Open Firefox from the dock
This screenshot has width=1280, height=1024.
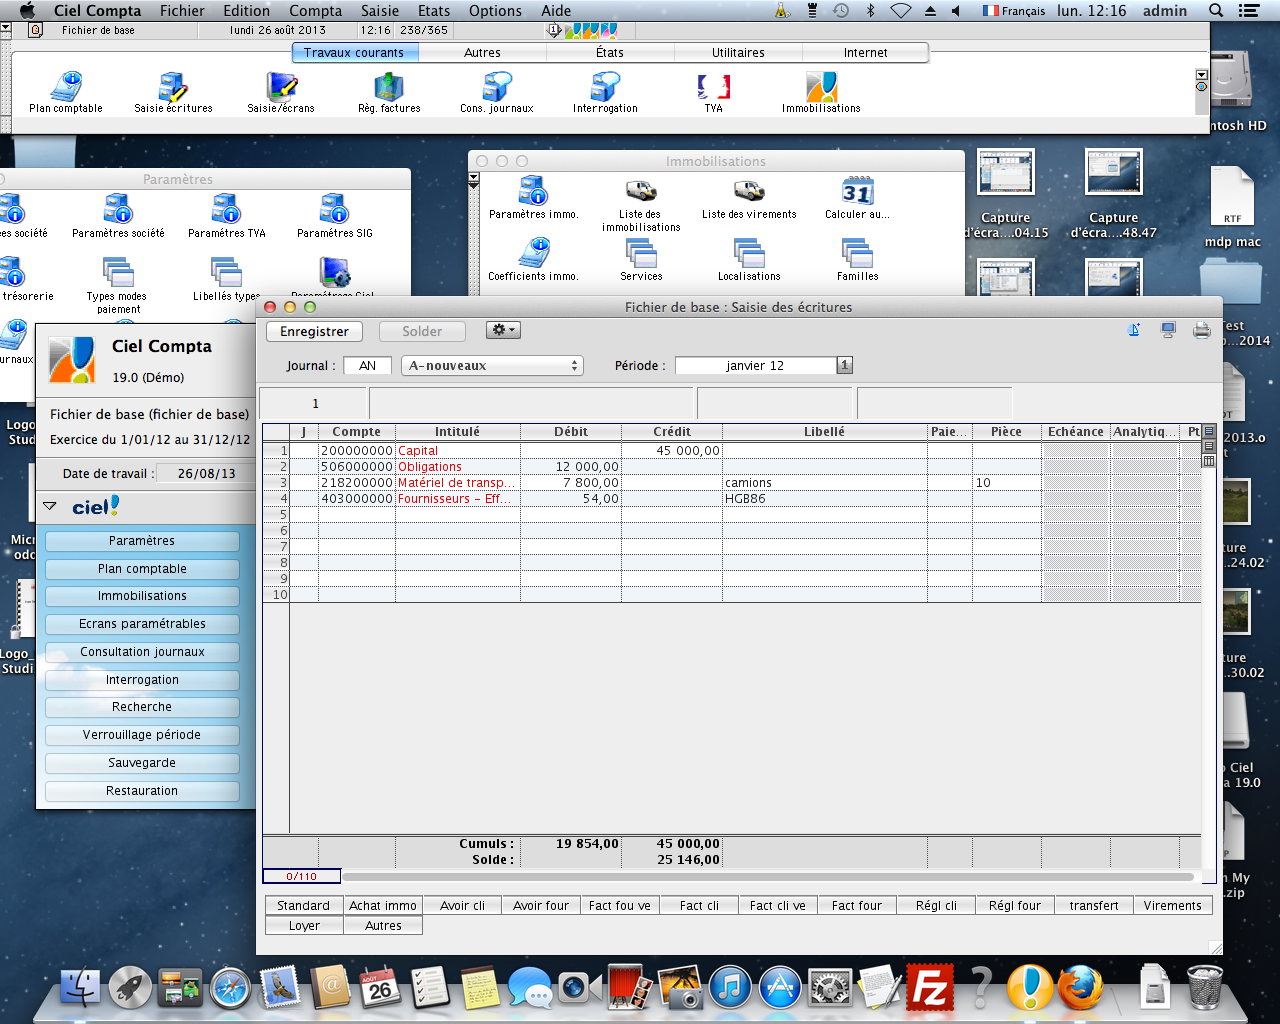[1080, 988]
